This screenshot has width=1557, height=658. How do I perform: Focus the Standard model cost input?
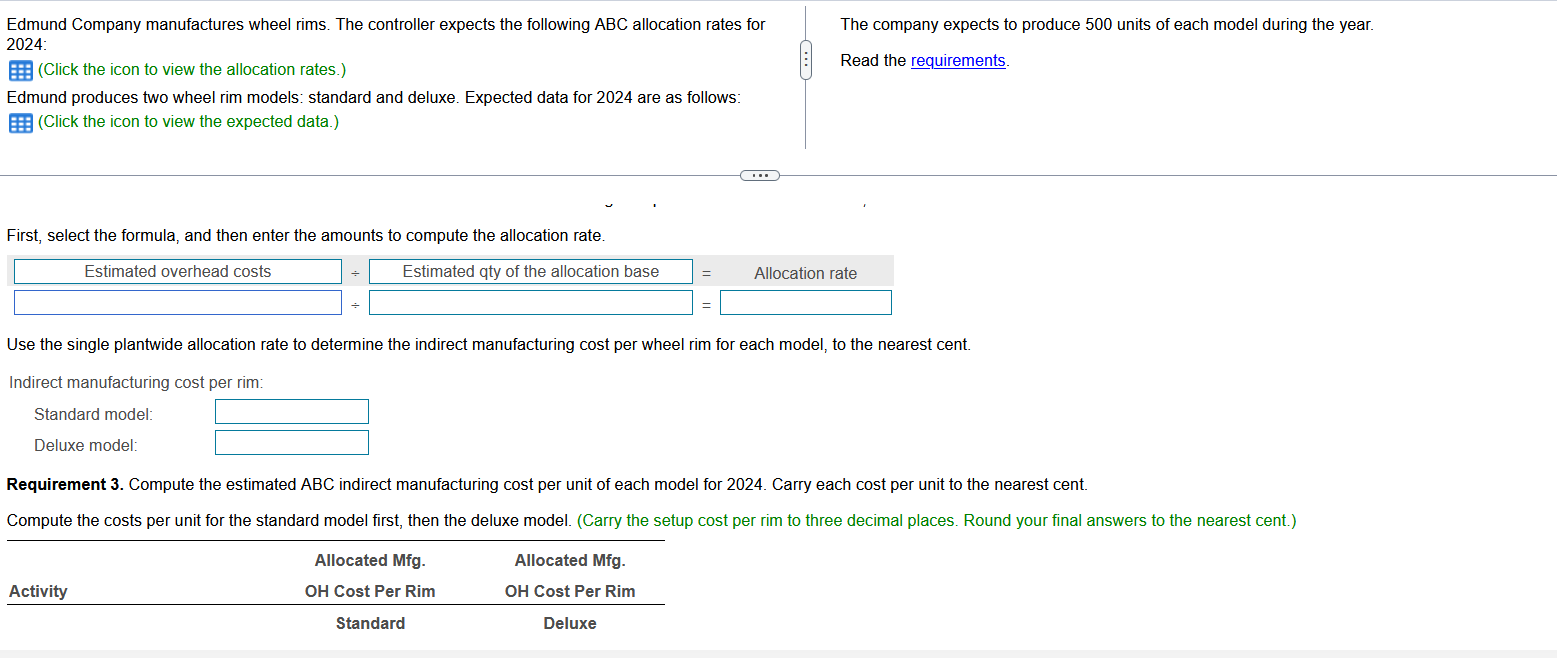coord(291,412)
